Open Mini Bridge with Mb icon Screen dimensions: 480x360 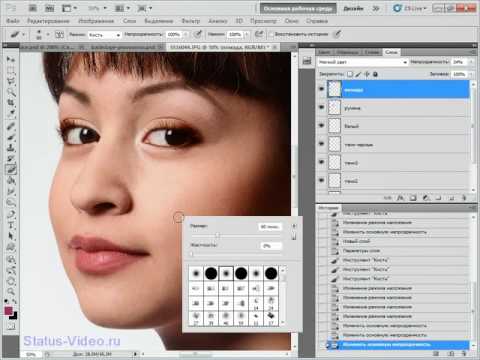tap(49, 8)
